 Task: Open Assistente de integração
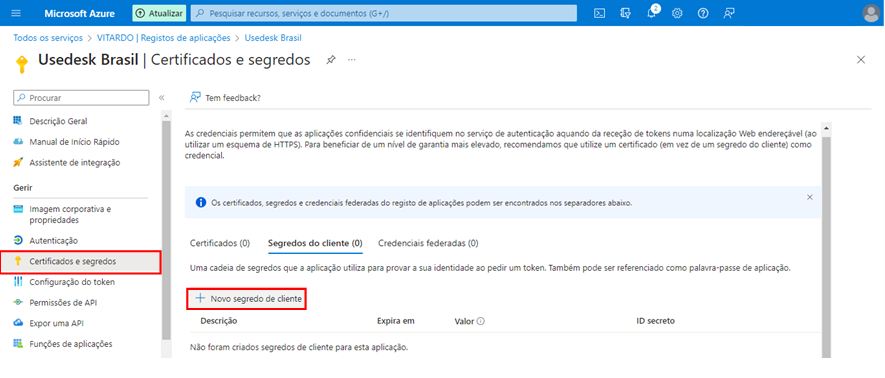[x=75, y=162]
